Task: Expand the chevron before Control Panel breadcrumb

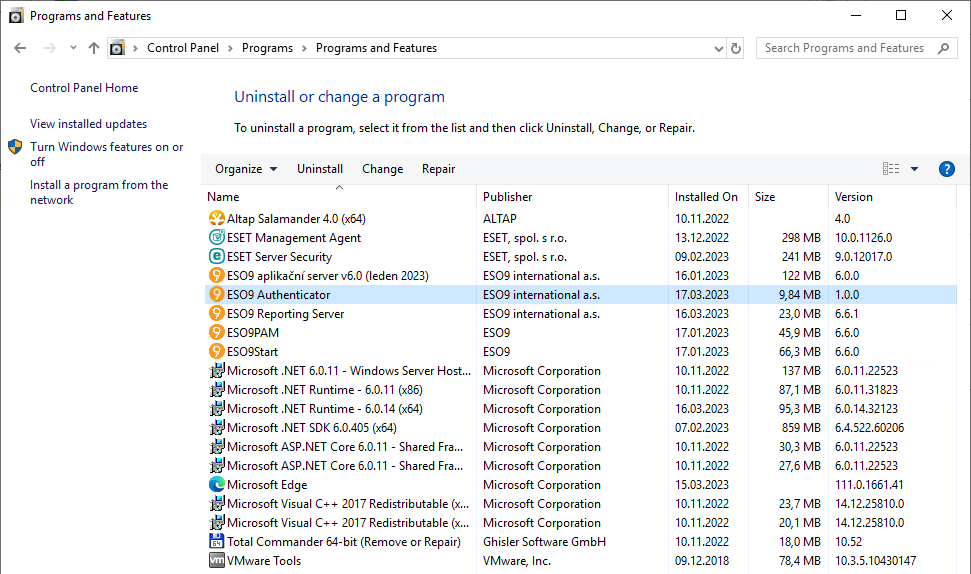Action: [135, 48]
